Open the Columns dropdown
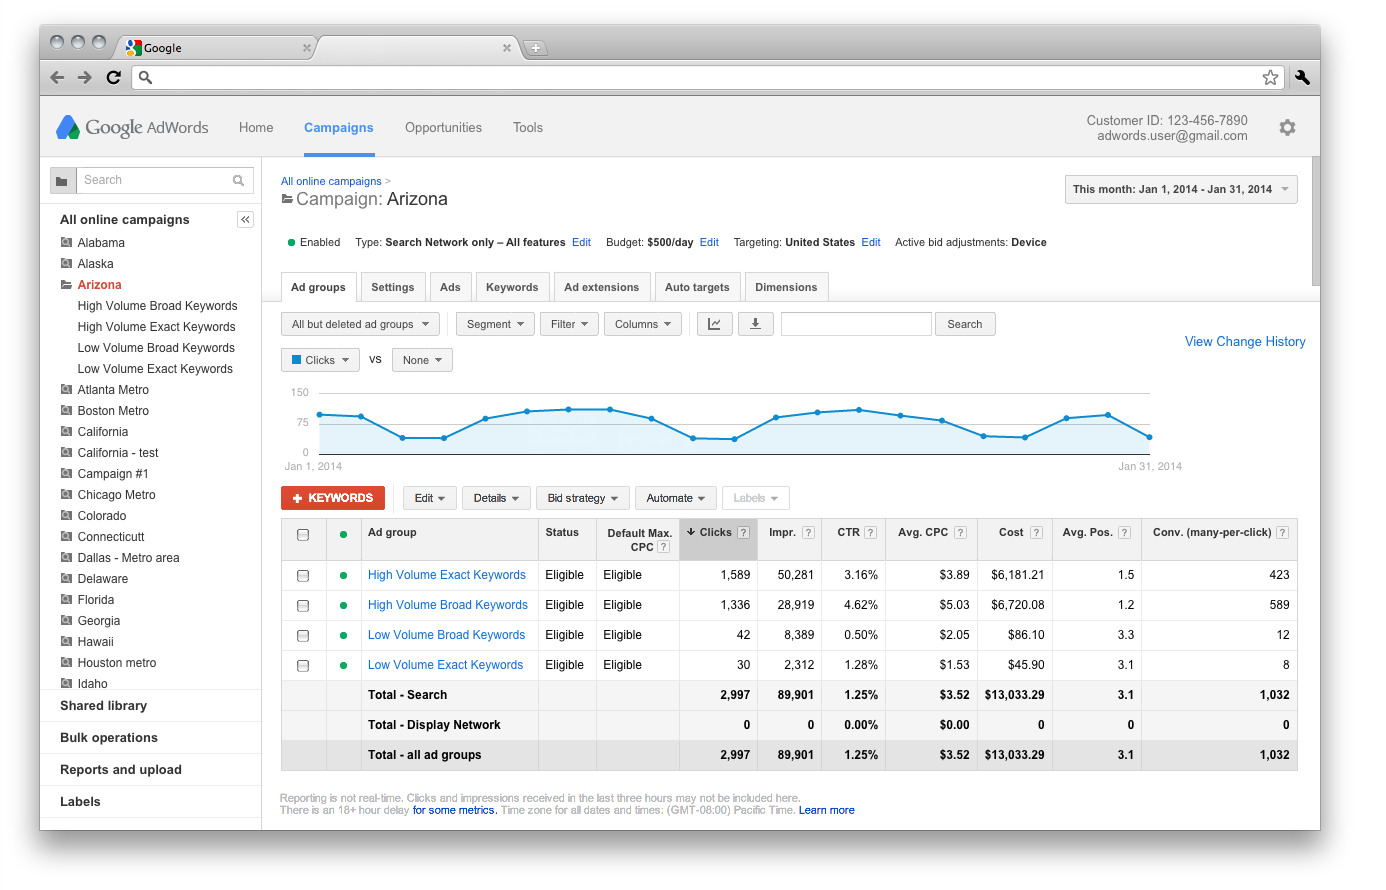The width and height of the screenshot is (1386, 890). click(642, 323)
